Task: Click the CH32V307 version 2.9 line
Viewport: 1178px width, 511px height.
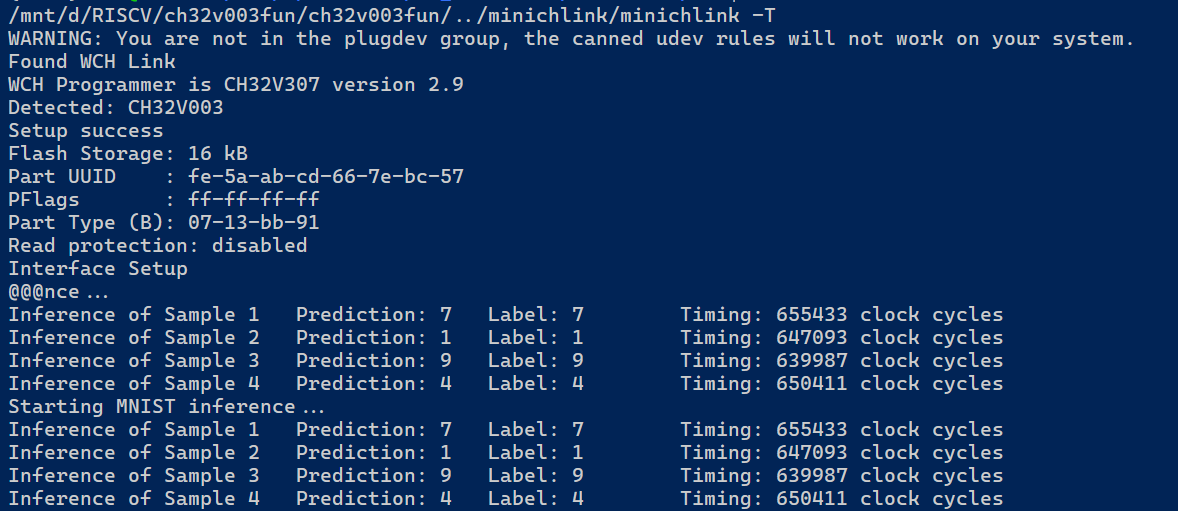Action: (x=235, y=85)
